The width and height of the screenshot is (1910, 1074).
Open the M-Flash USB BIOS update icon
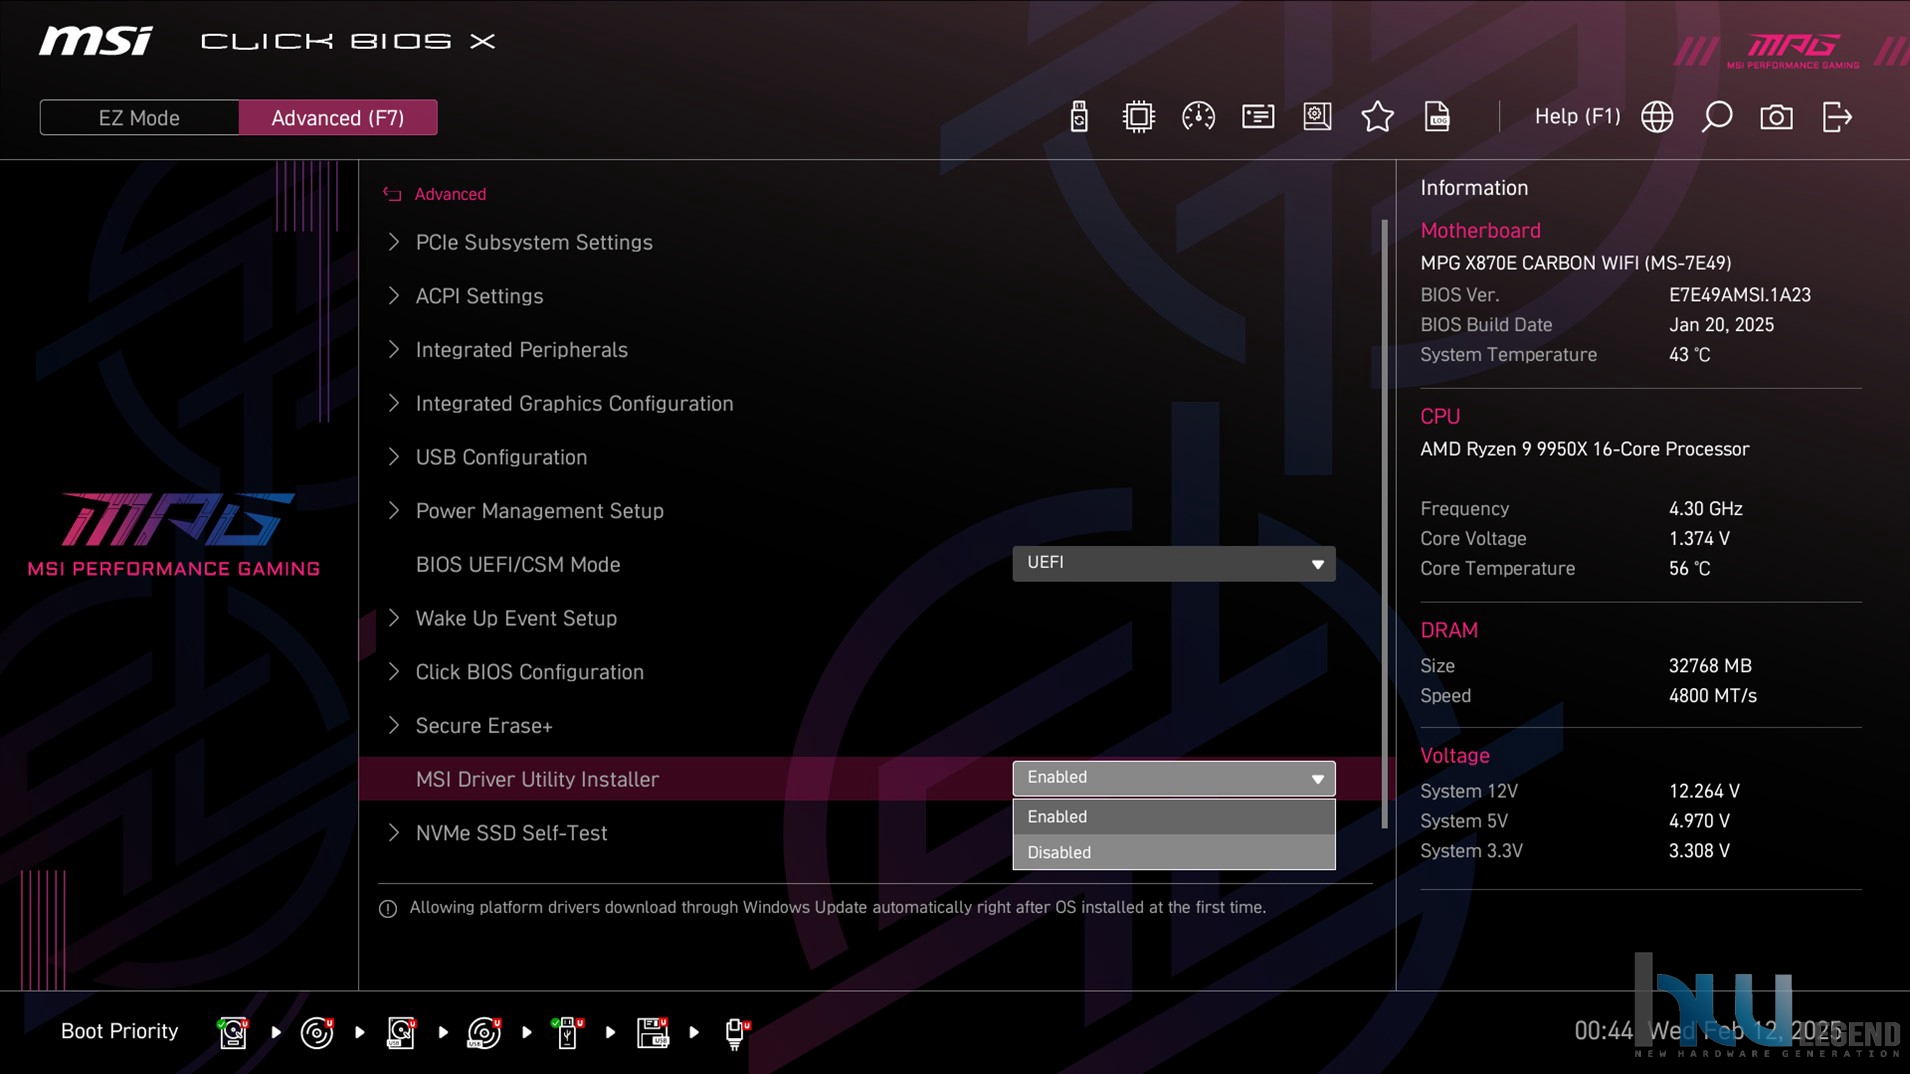(1078, 117)
